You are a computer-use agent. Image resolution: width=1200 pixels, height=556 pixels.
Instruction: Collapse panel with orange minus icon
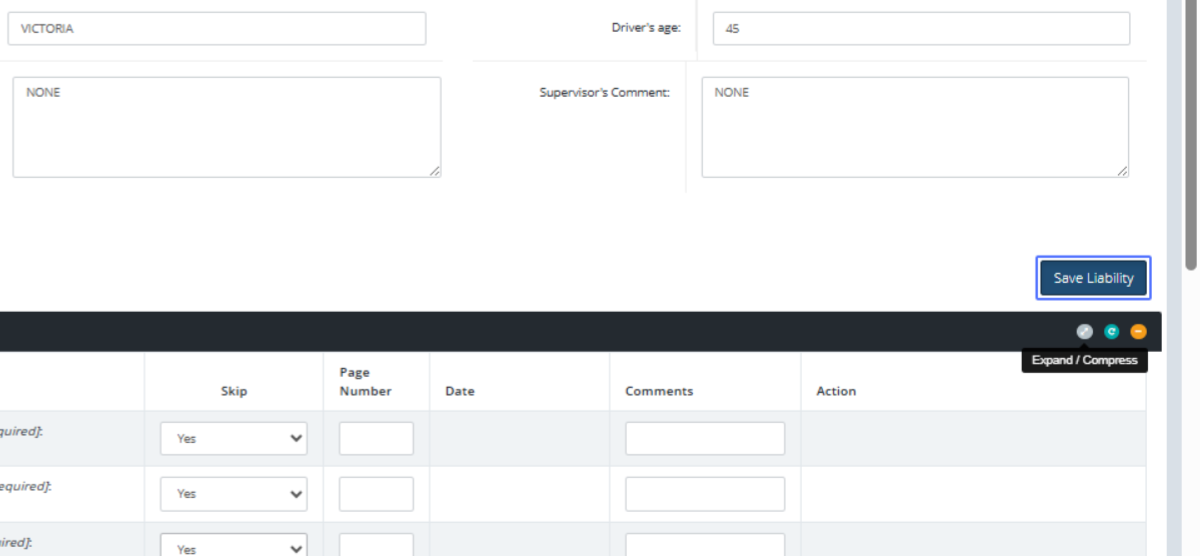point(1138,332)
